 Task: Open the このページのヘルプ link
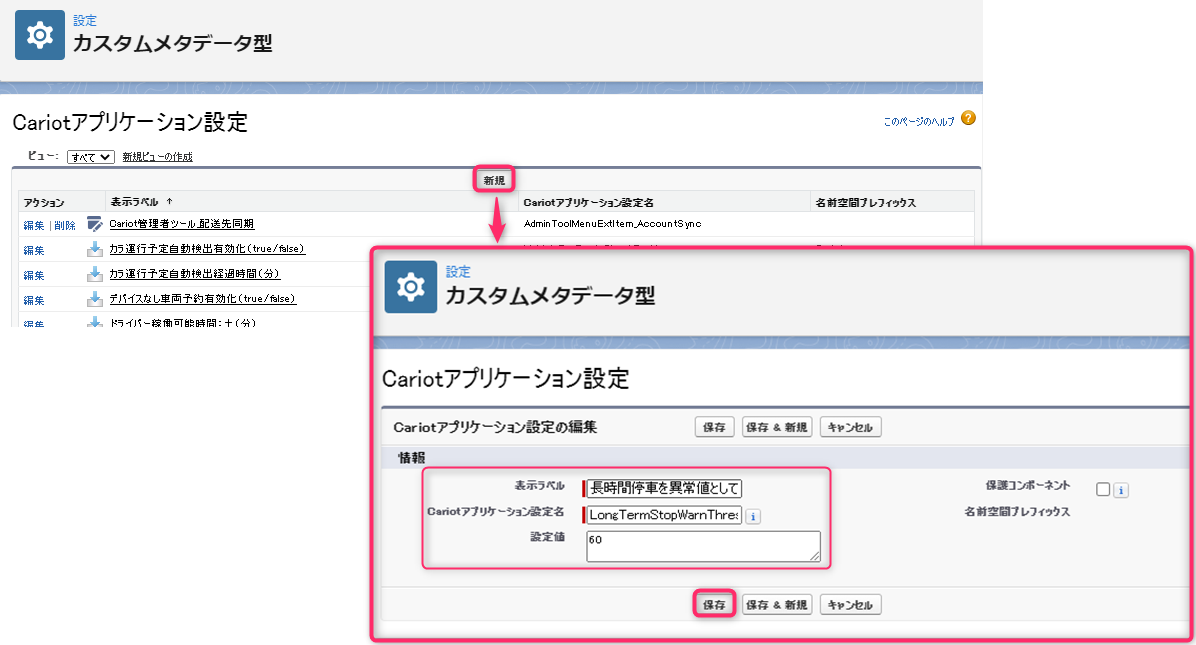tap(918, 121)
